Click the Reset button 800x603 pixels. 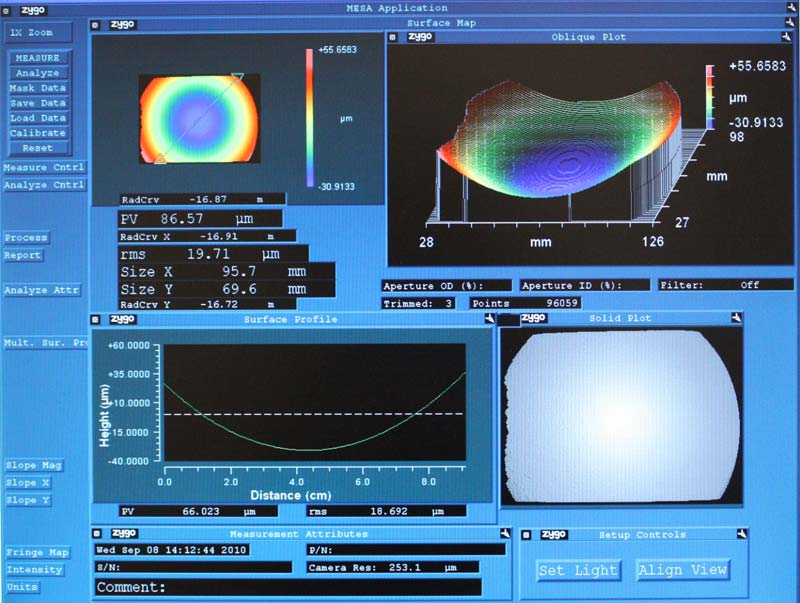pos(39,148)
